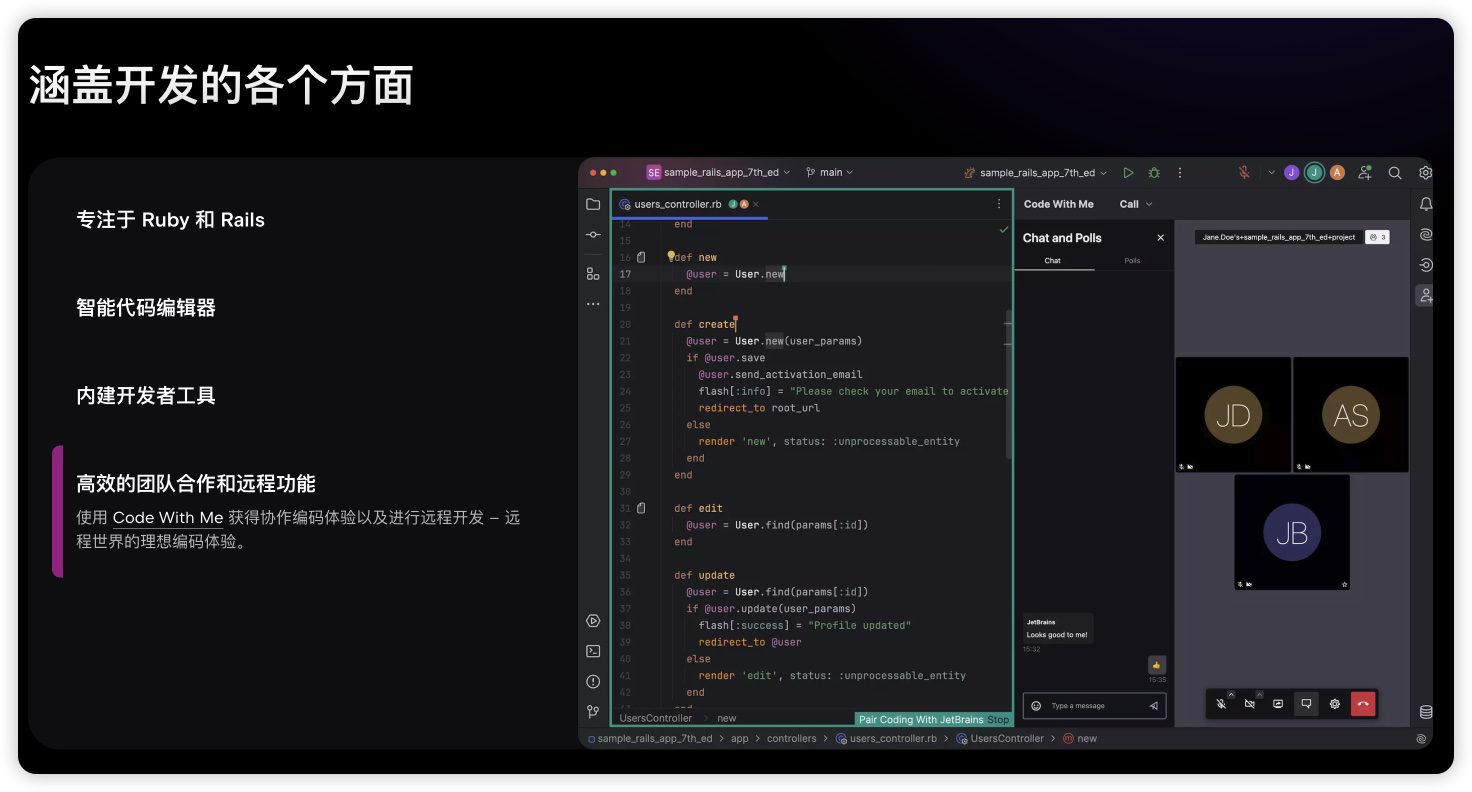Stop the Pair Coding session

coord(998,719)
